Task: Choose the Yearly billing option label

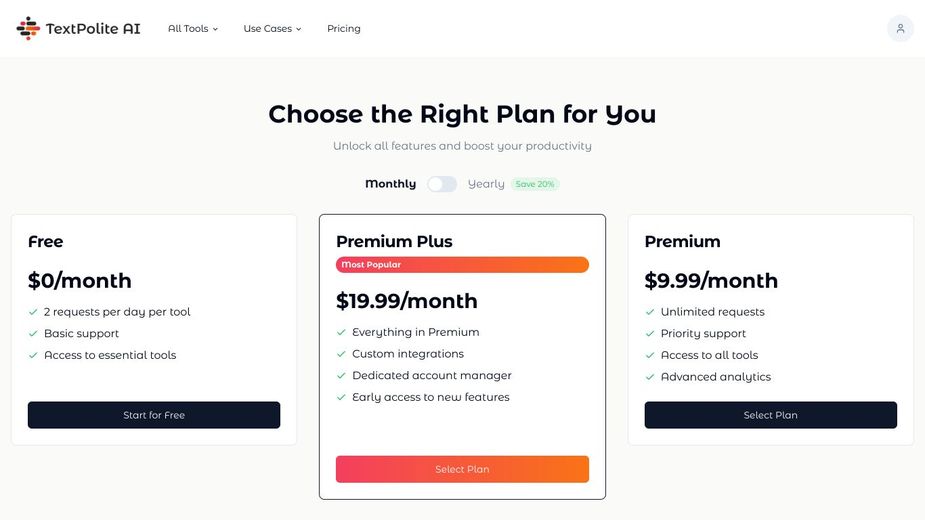Action: [486, 184]
